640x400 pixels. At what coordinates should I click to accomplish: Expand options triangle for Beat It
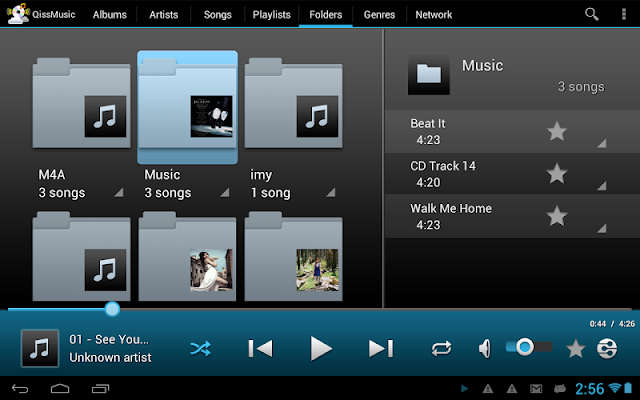(602, 143)
